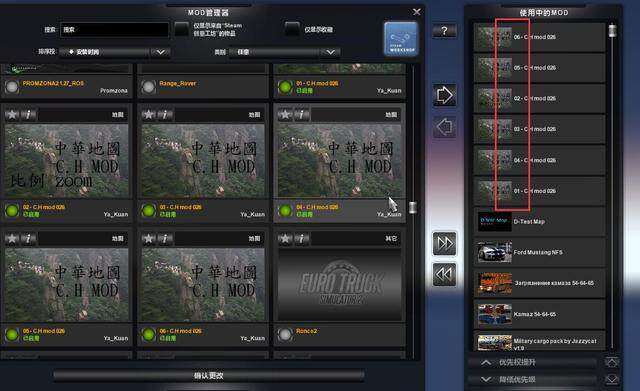This screenshot has height=391, width=640.
Task: Grab the active mods list scrollbar handle
Action: coord(612,31)
